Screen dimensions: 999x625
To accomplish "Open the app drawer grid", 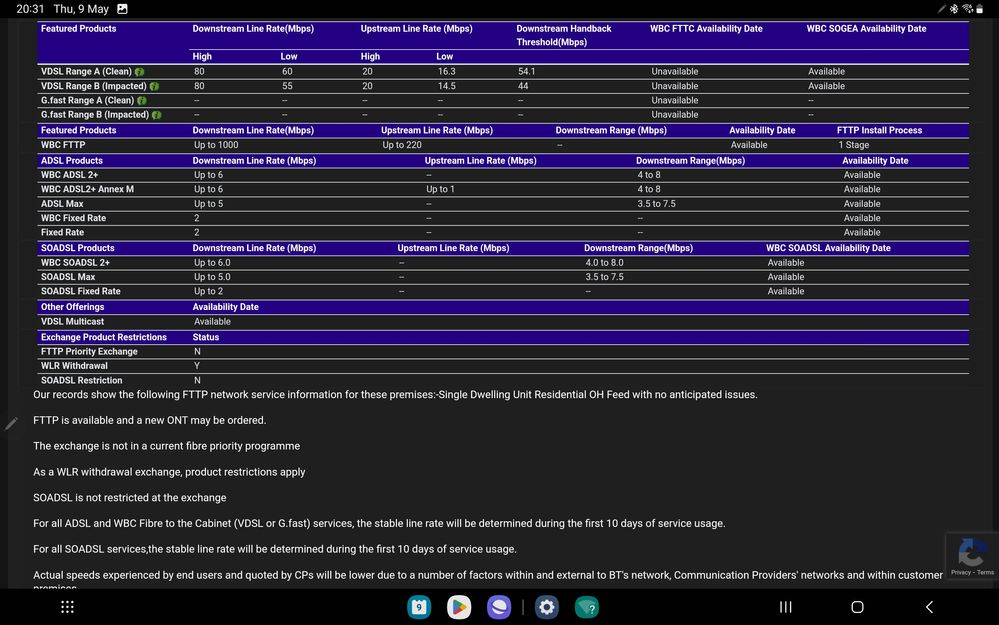I will tap(67, 607).
